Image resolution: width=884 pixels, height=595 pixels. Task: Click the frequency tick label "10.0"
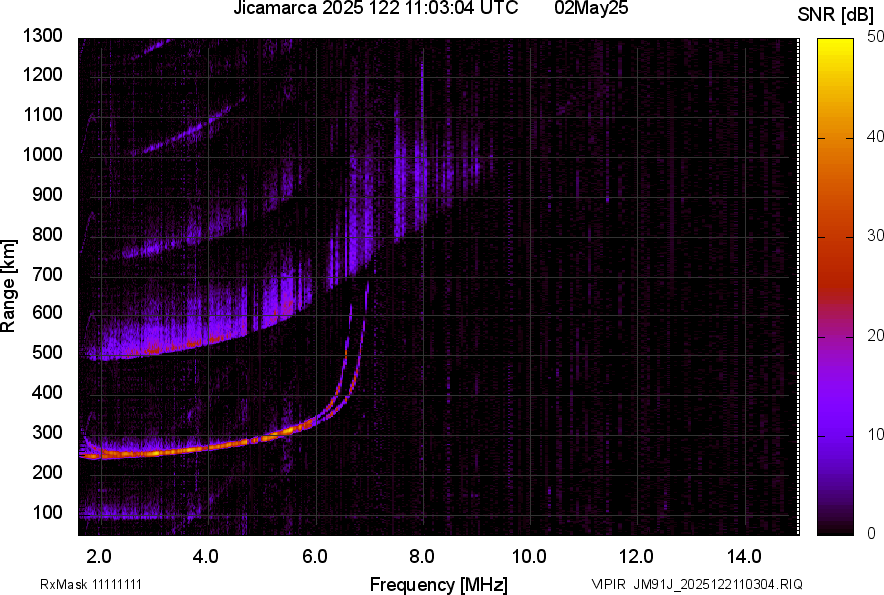[529, 557]
